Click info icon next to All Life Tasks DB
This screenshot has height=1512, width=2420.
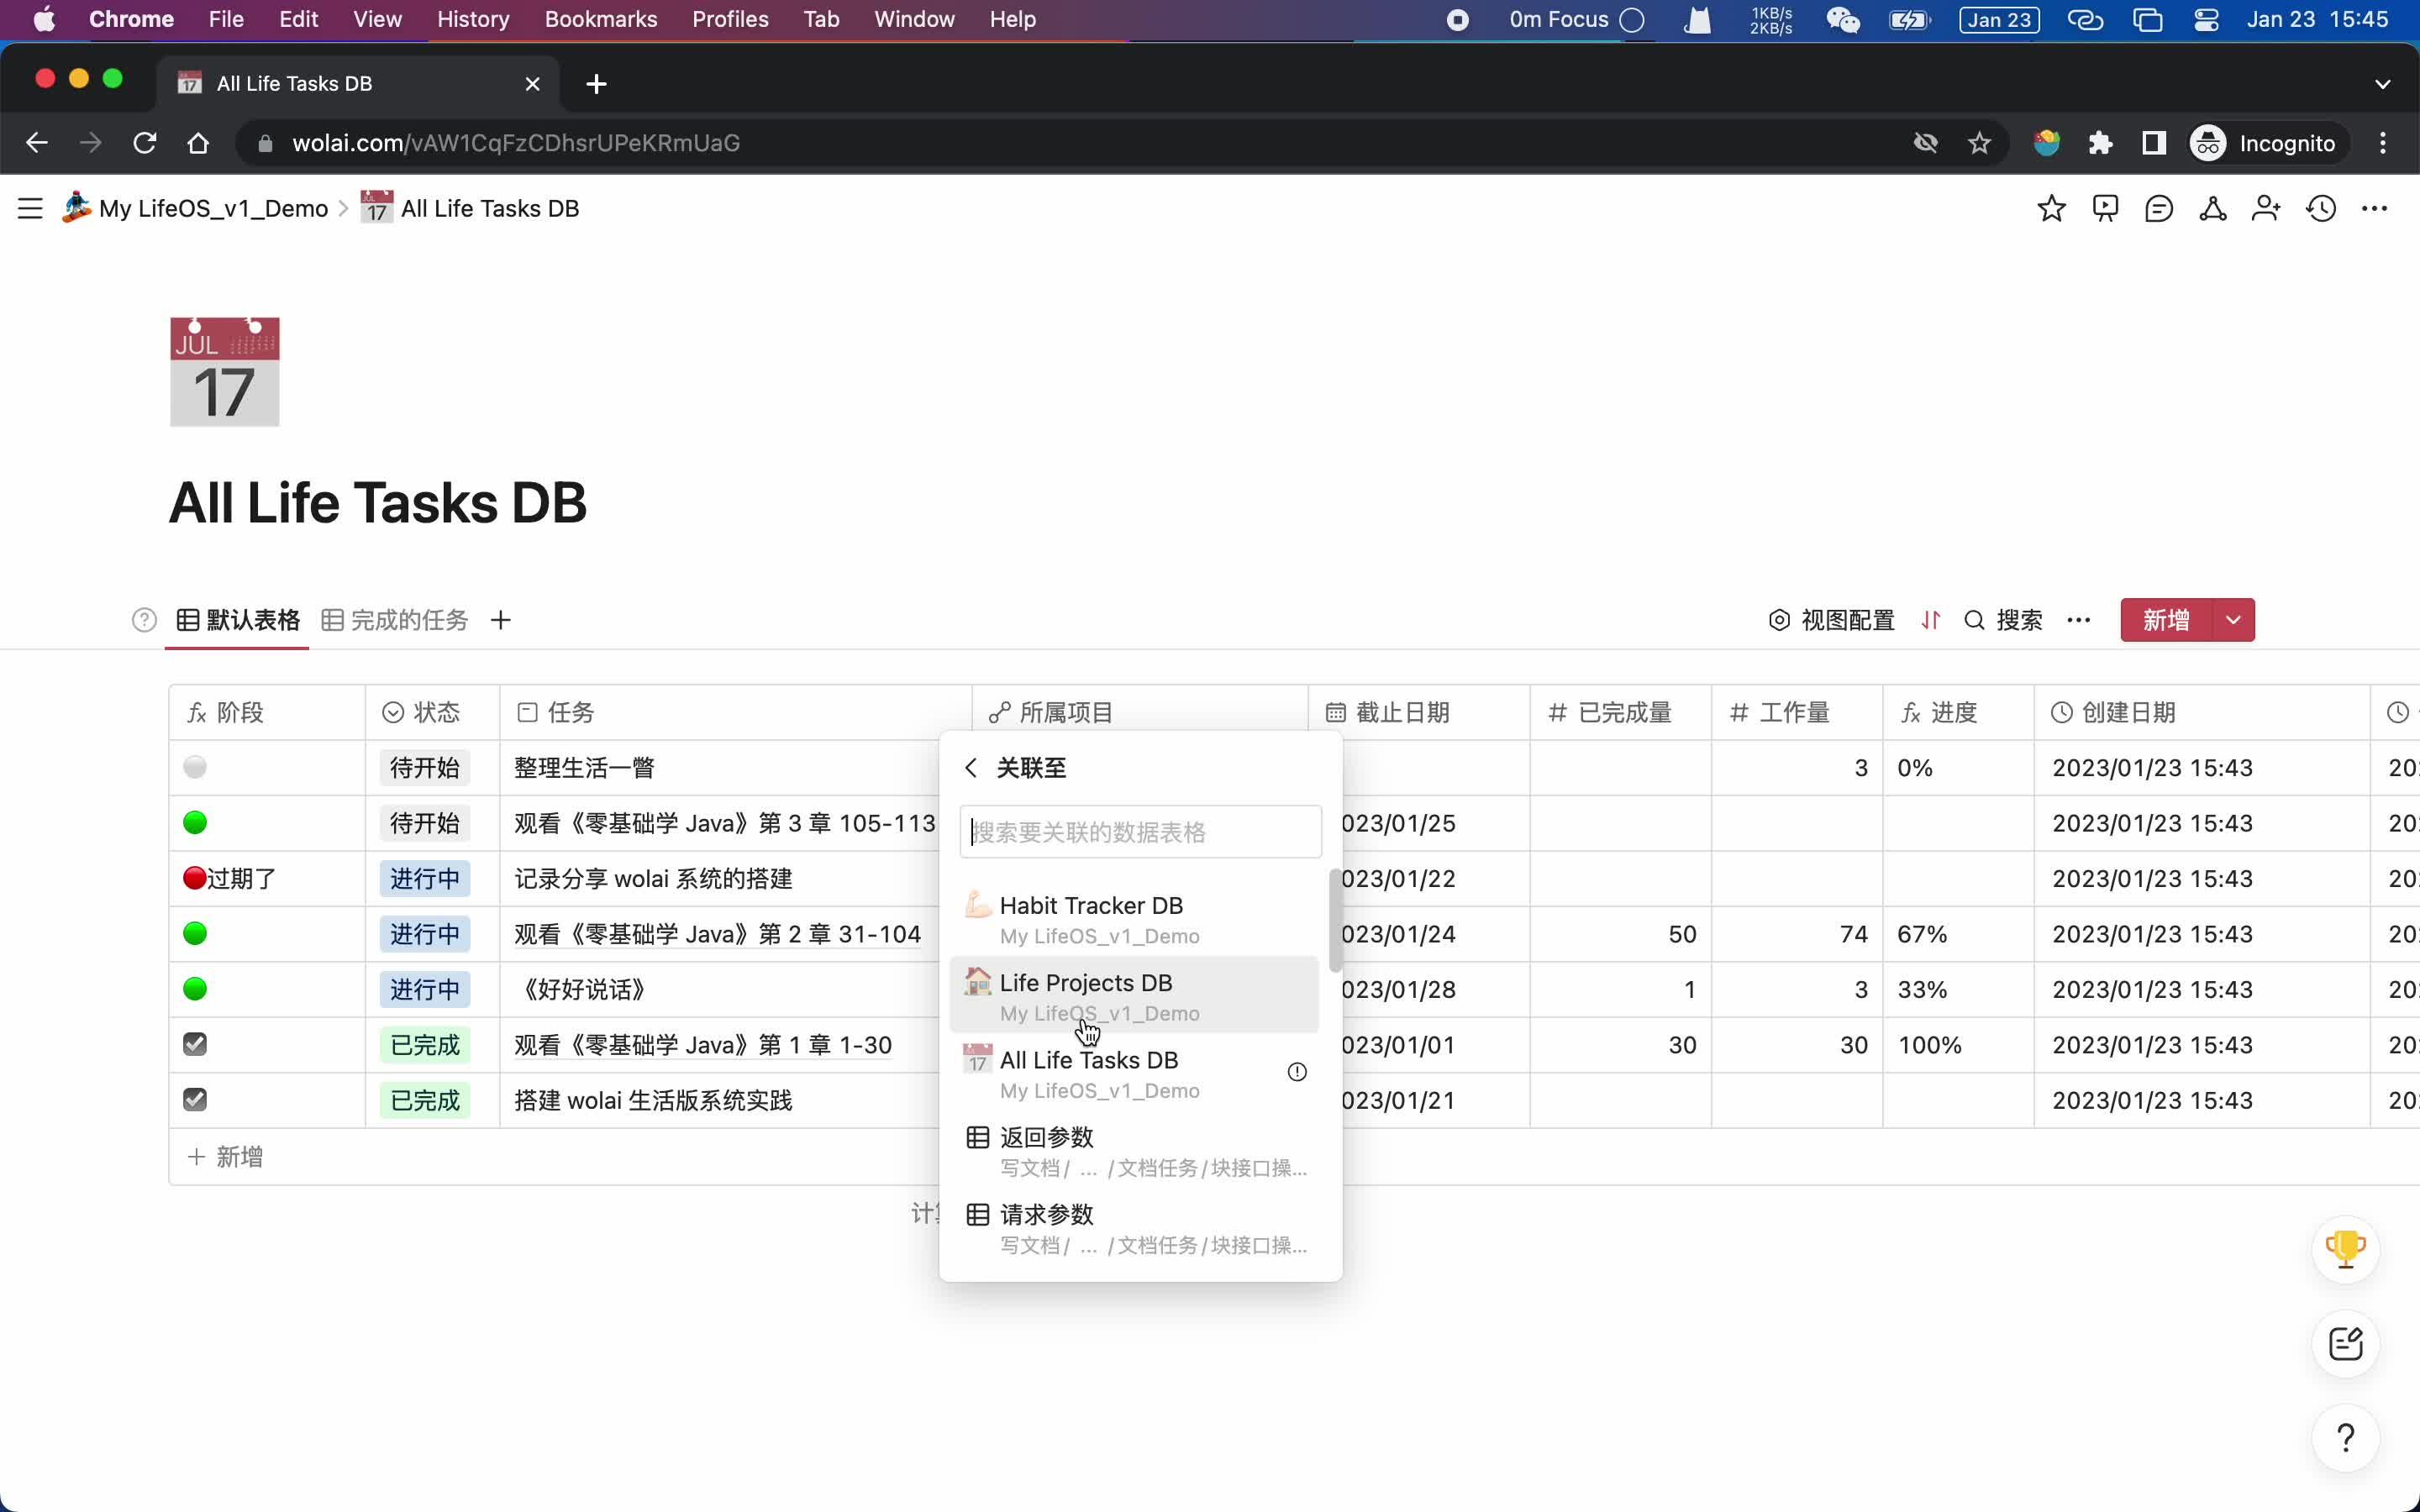point(1297,1072)
